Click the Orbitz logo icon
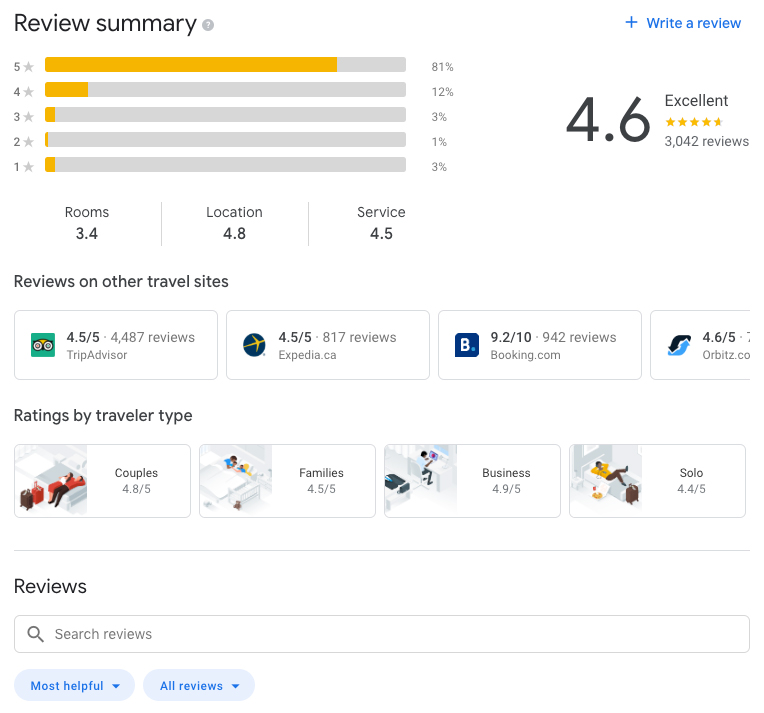The height and width of the screenshot is (713, 764). pyautogui.click(x=679, y=345)
